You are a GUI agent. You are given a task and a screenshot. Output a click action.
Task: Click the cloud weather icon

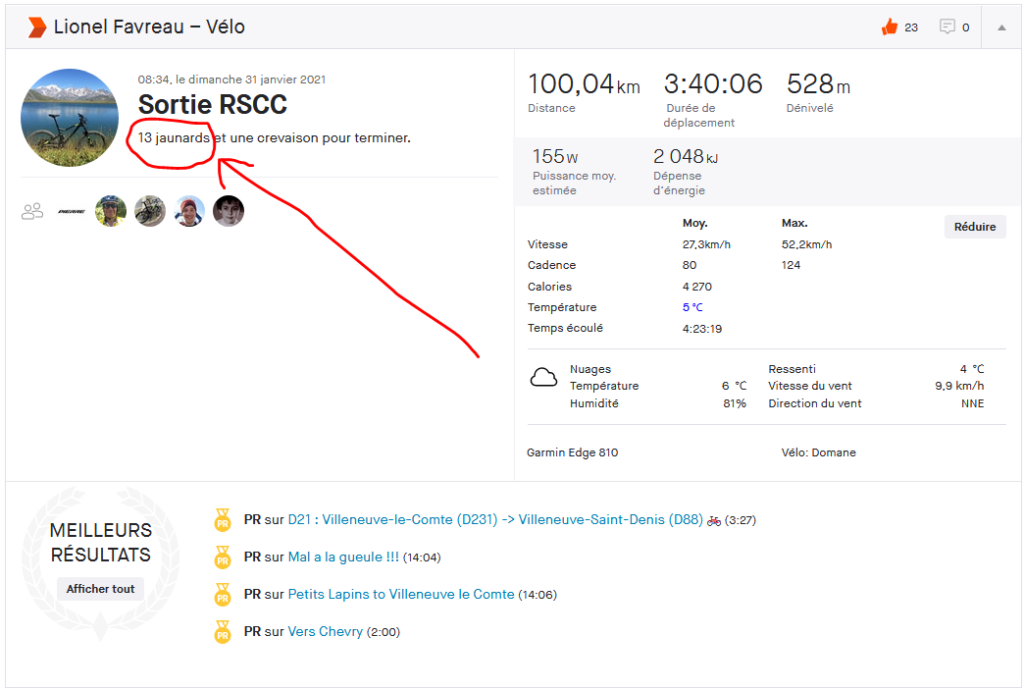pos(543,378)
